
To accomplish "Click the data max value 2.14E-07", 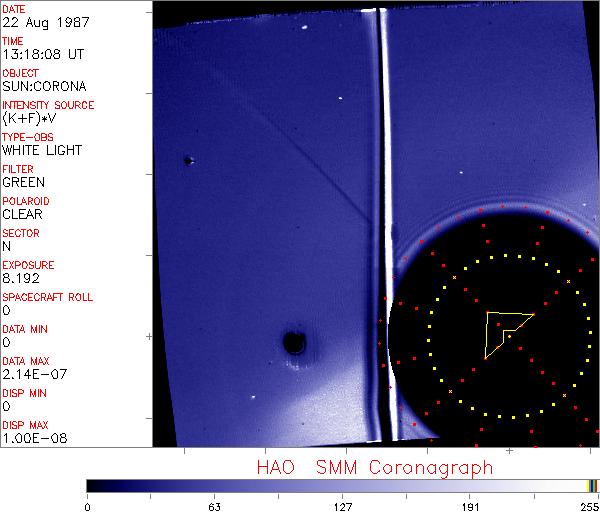I will 32,374.
